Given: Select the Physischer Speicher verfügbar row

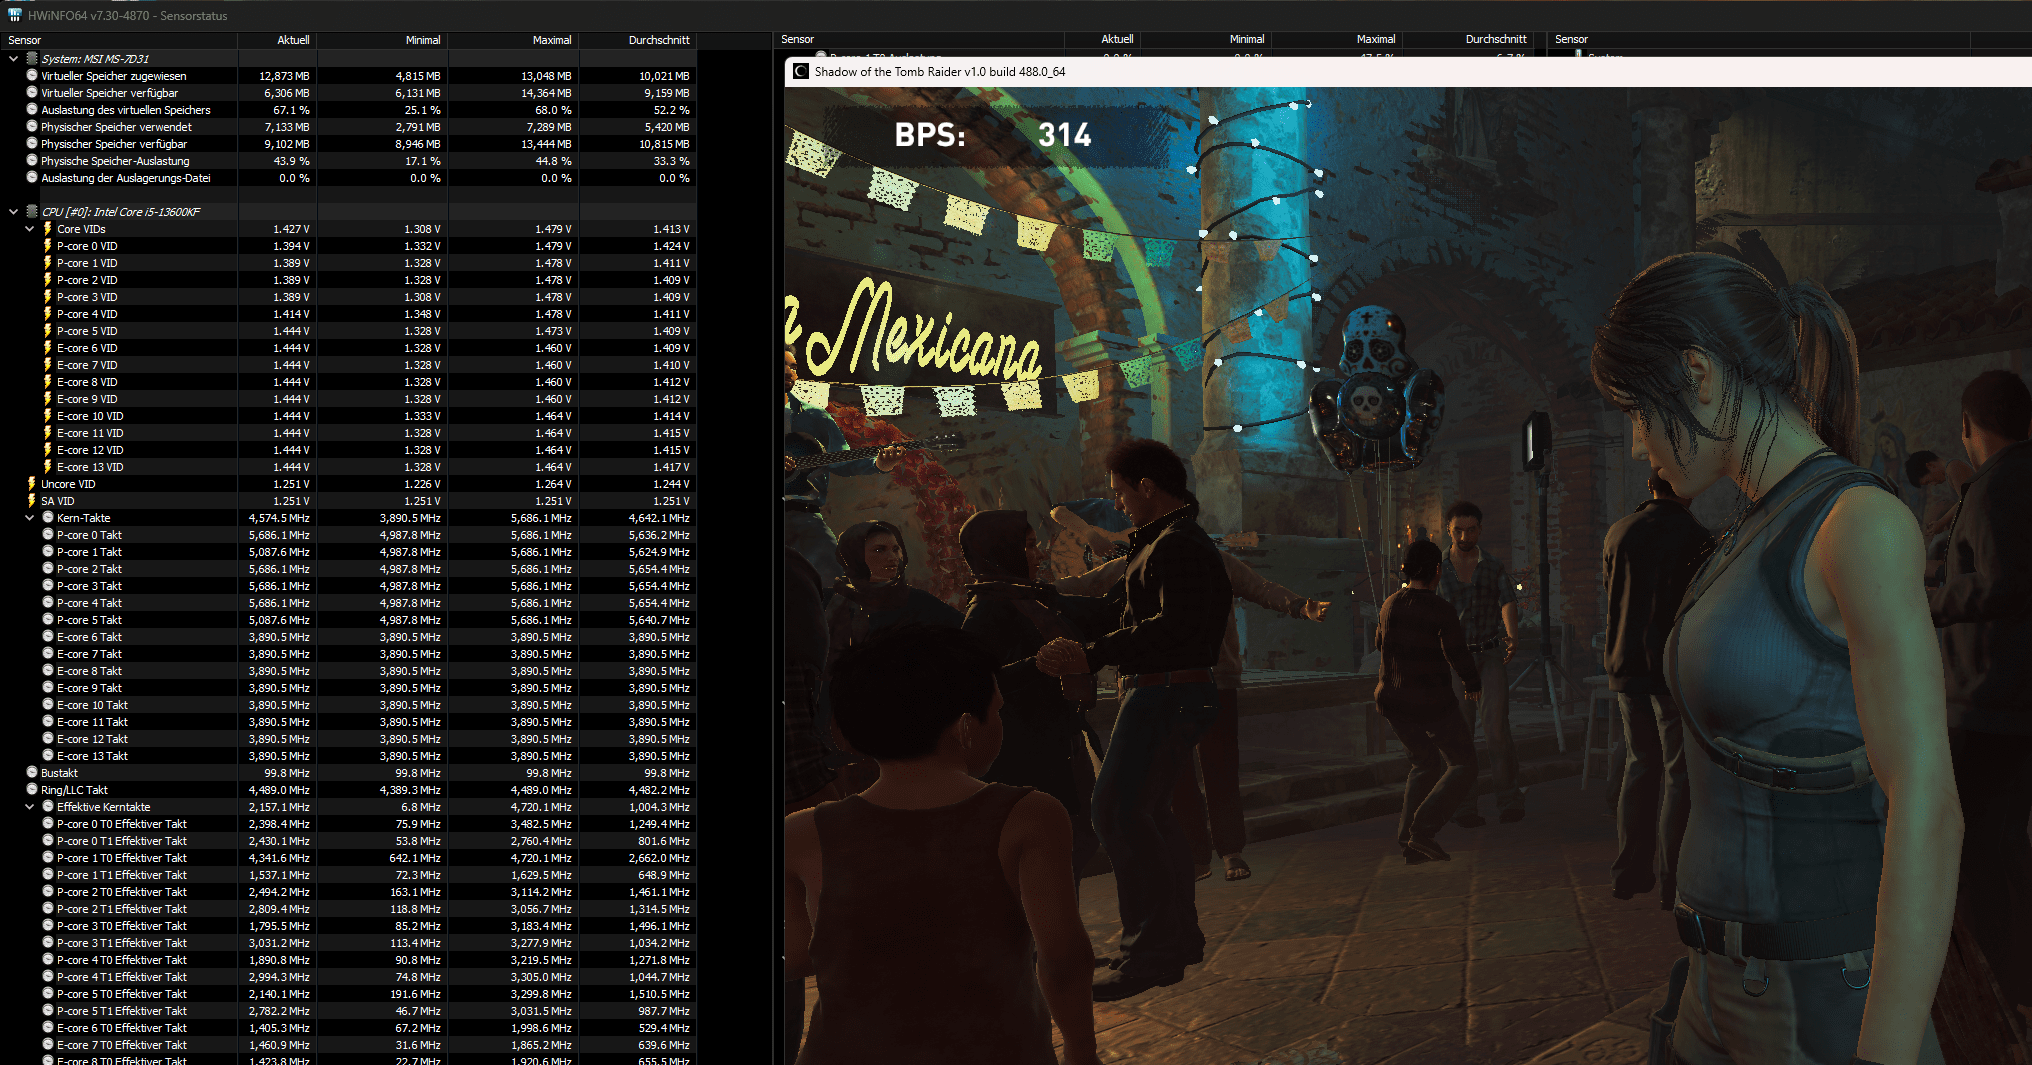Looking at the screenshot, I should (x=347, y=143).
